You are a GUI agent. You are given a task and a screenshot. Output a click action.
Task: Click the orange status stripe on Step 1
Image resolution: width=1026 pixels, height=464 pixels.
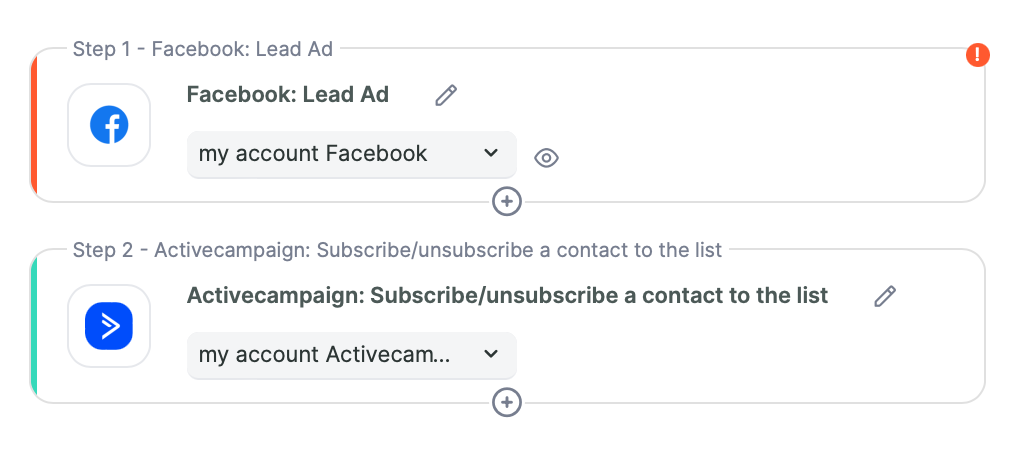[34, 125]
